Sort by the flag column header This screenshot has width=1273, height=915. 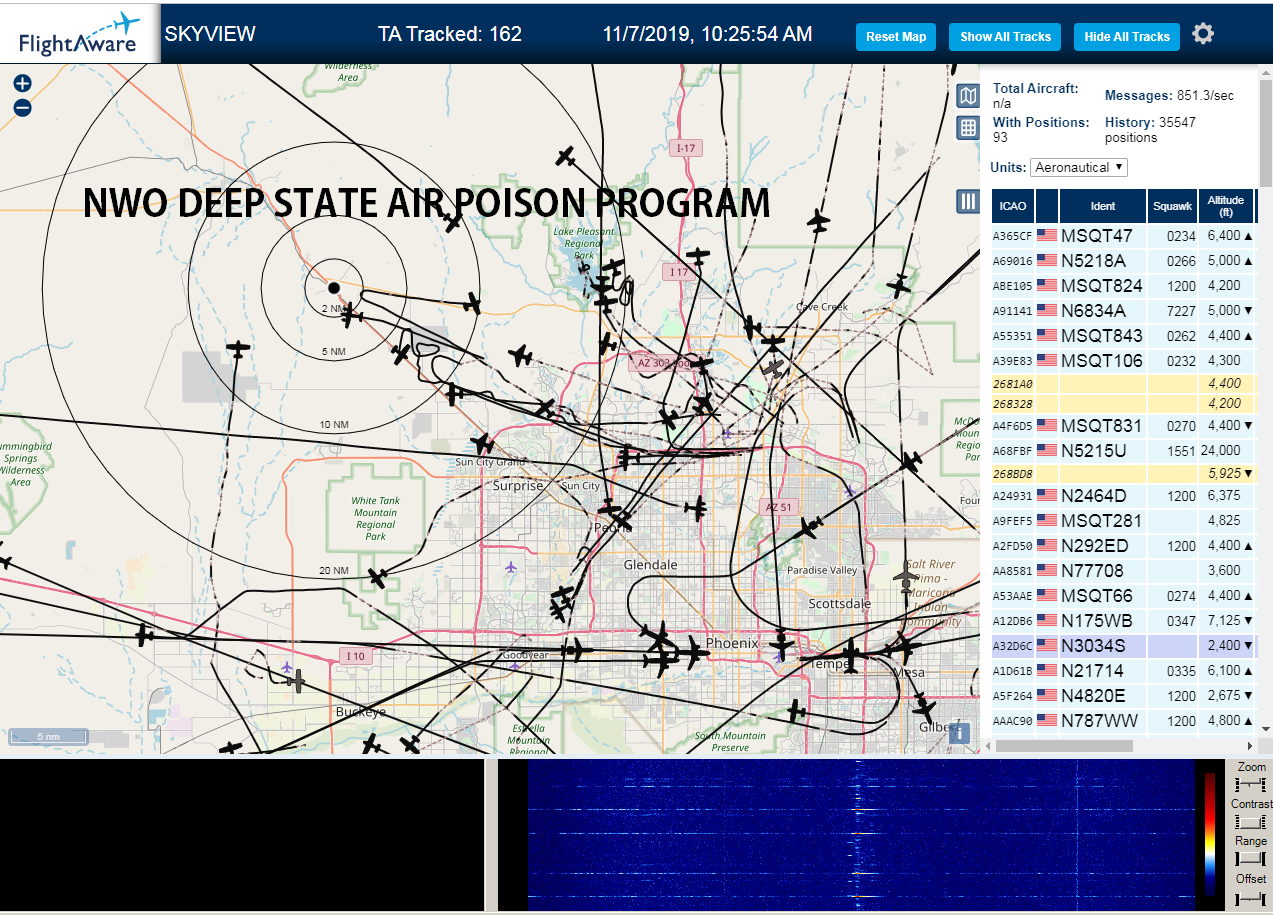pos(1047,206)
